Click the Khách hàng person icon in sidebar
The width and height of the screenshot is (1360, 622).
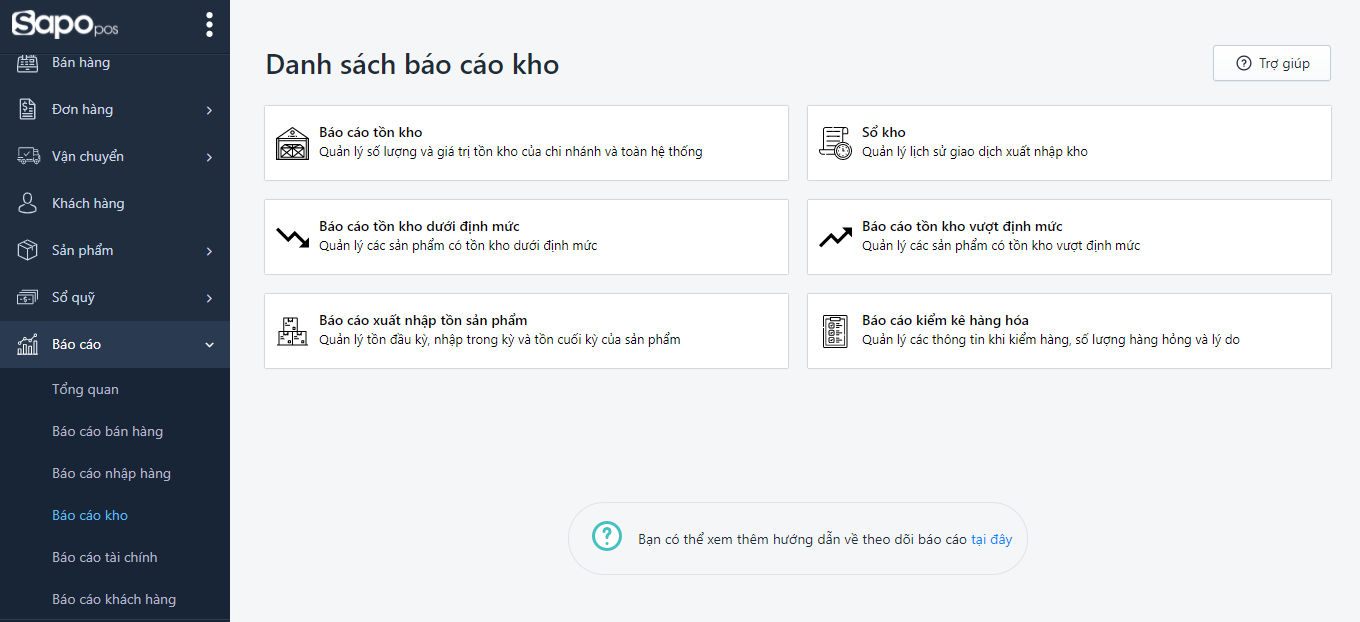28,203
